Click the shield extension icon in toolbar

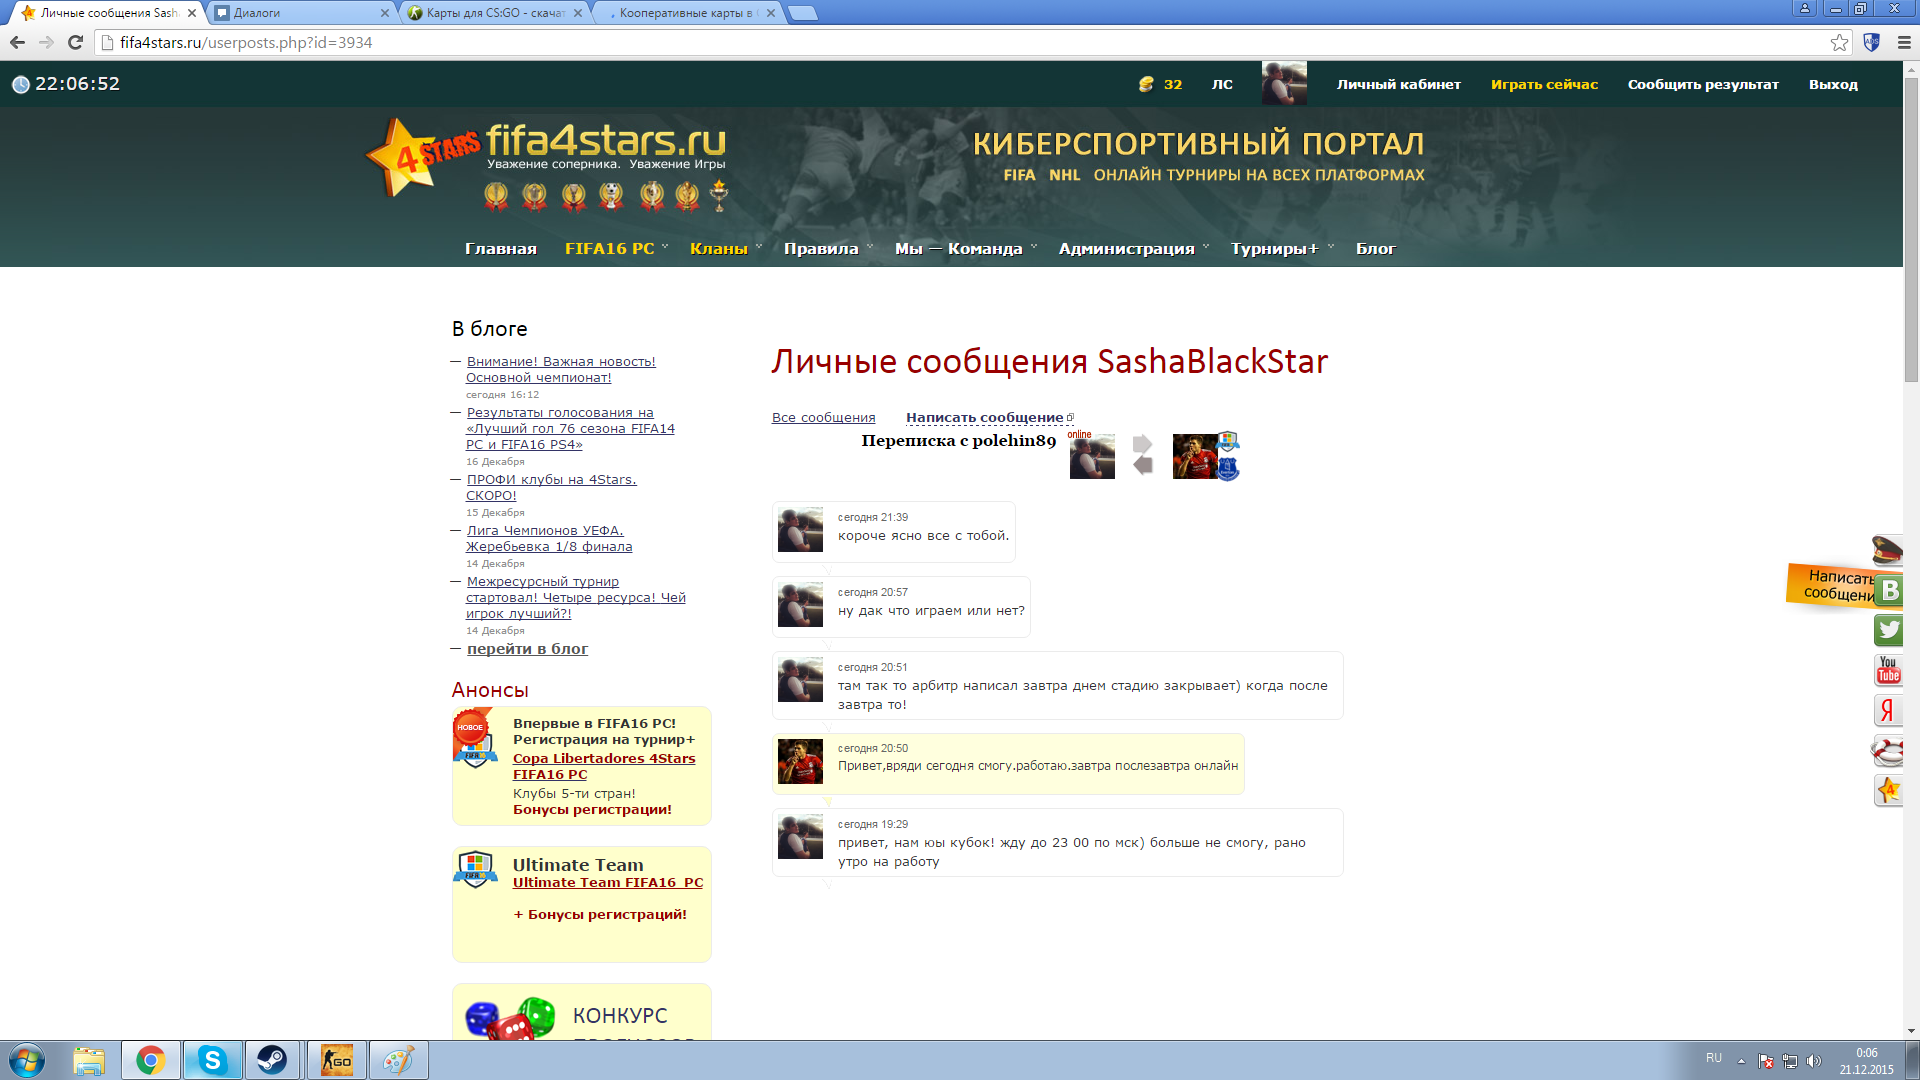coord(1872,42)
